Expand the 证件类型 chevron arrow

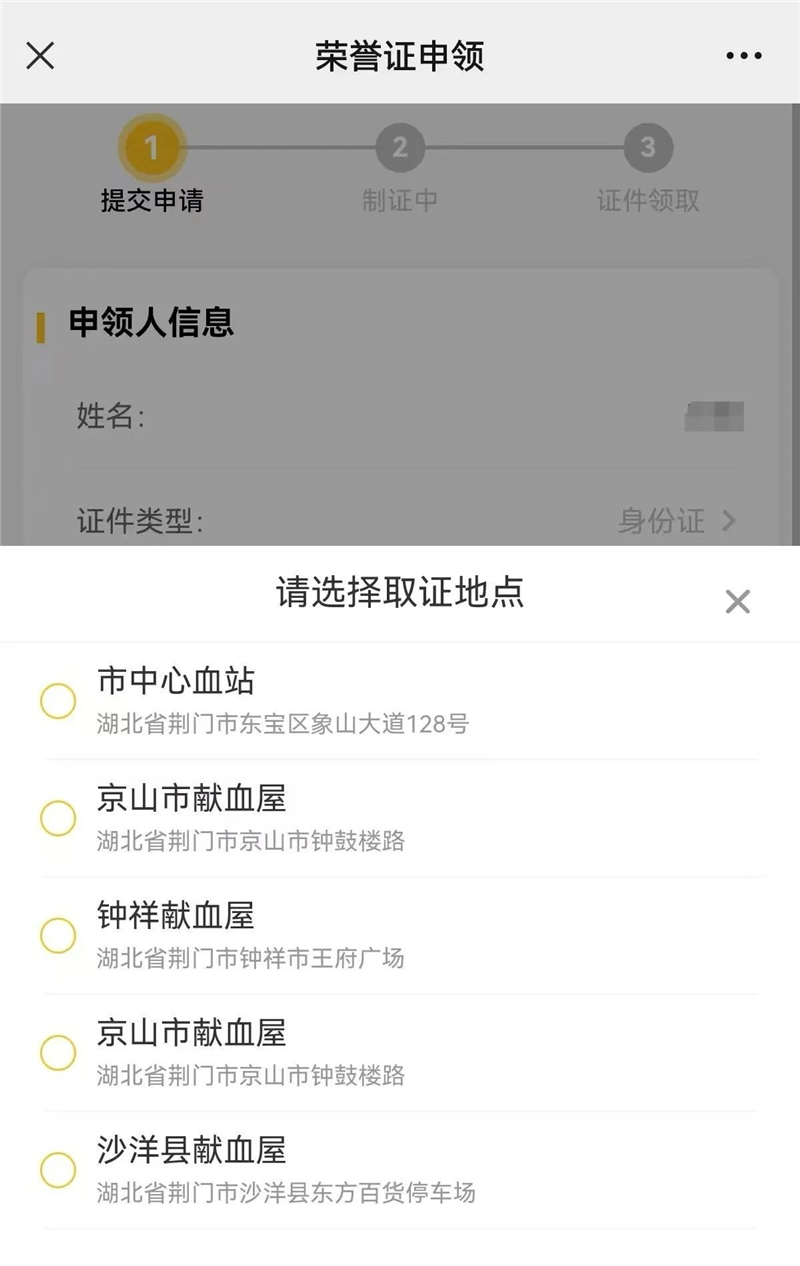tap(729, 521)
